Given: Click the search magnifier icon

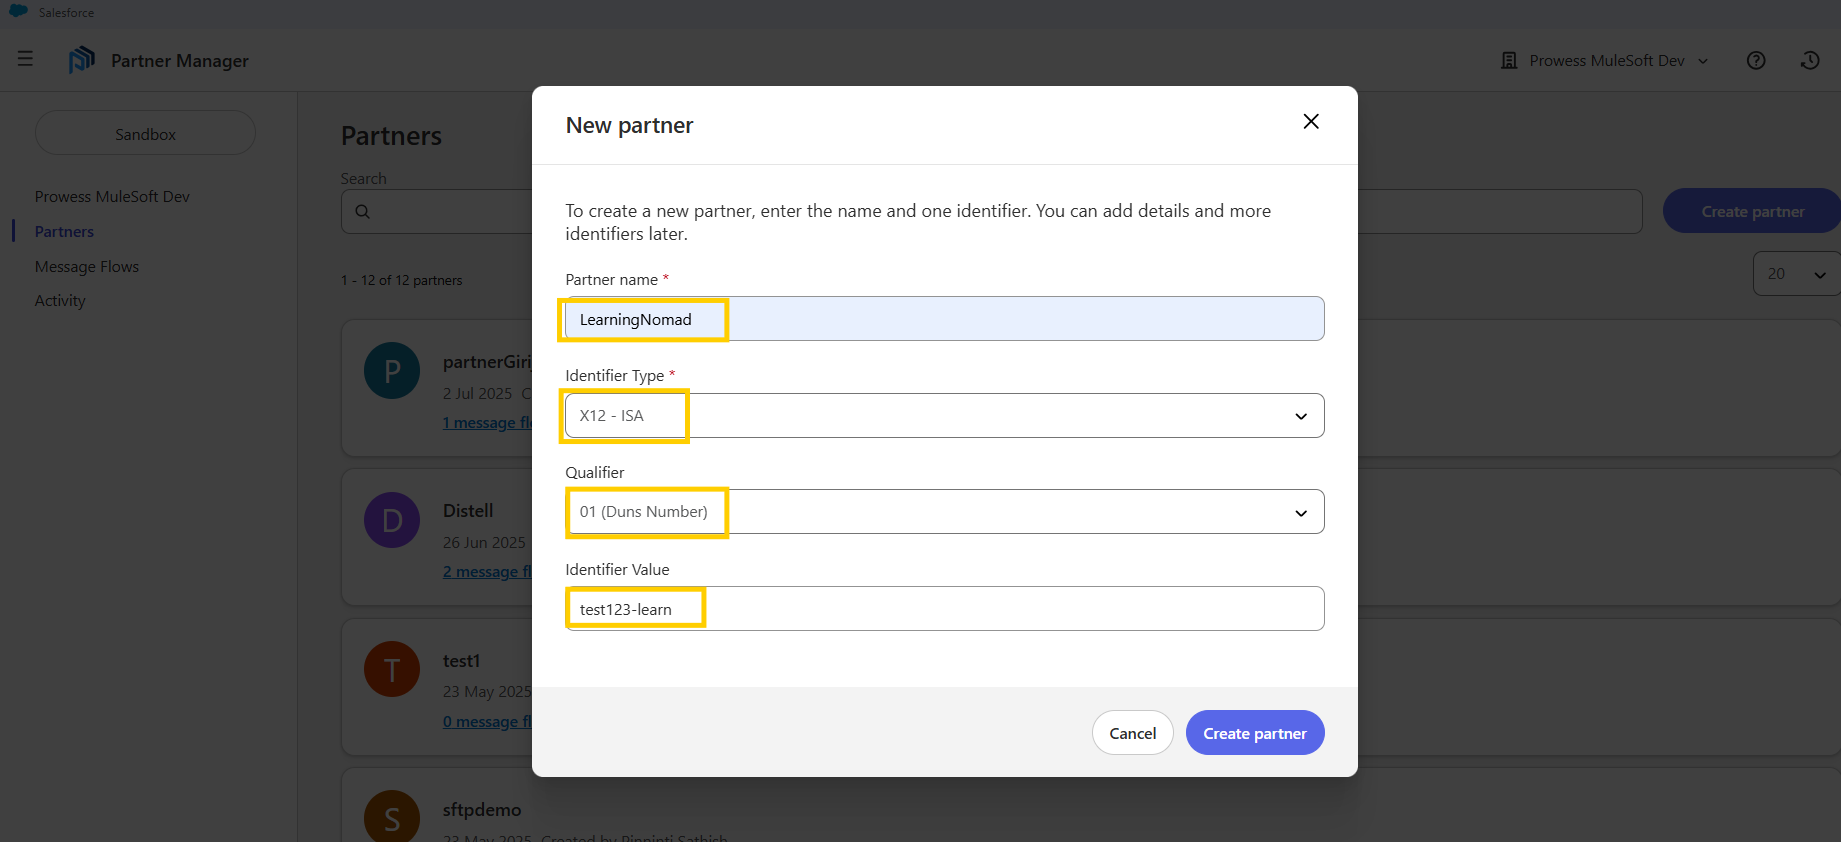Looking at the screenshot, I should tap(363, 212).
